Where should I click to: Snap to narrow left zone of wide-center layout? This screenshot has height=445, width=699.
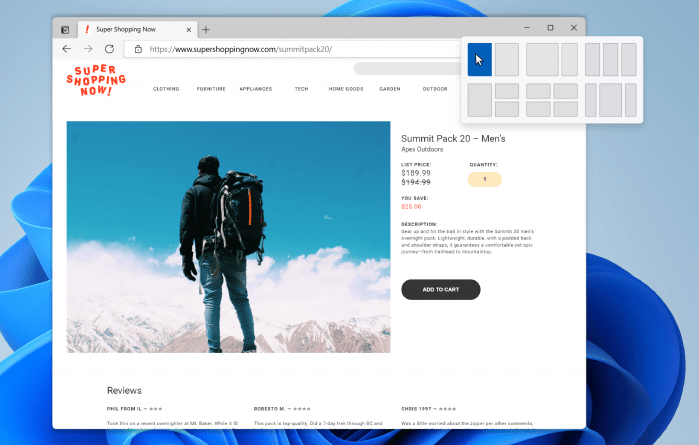pyautogui.click(x=591, y=100)
